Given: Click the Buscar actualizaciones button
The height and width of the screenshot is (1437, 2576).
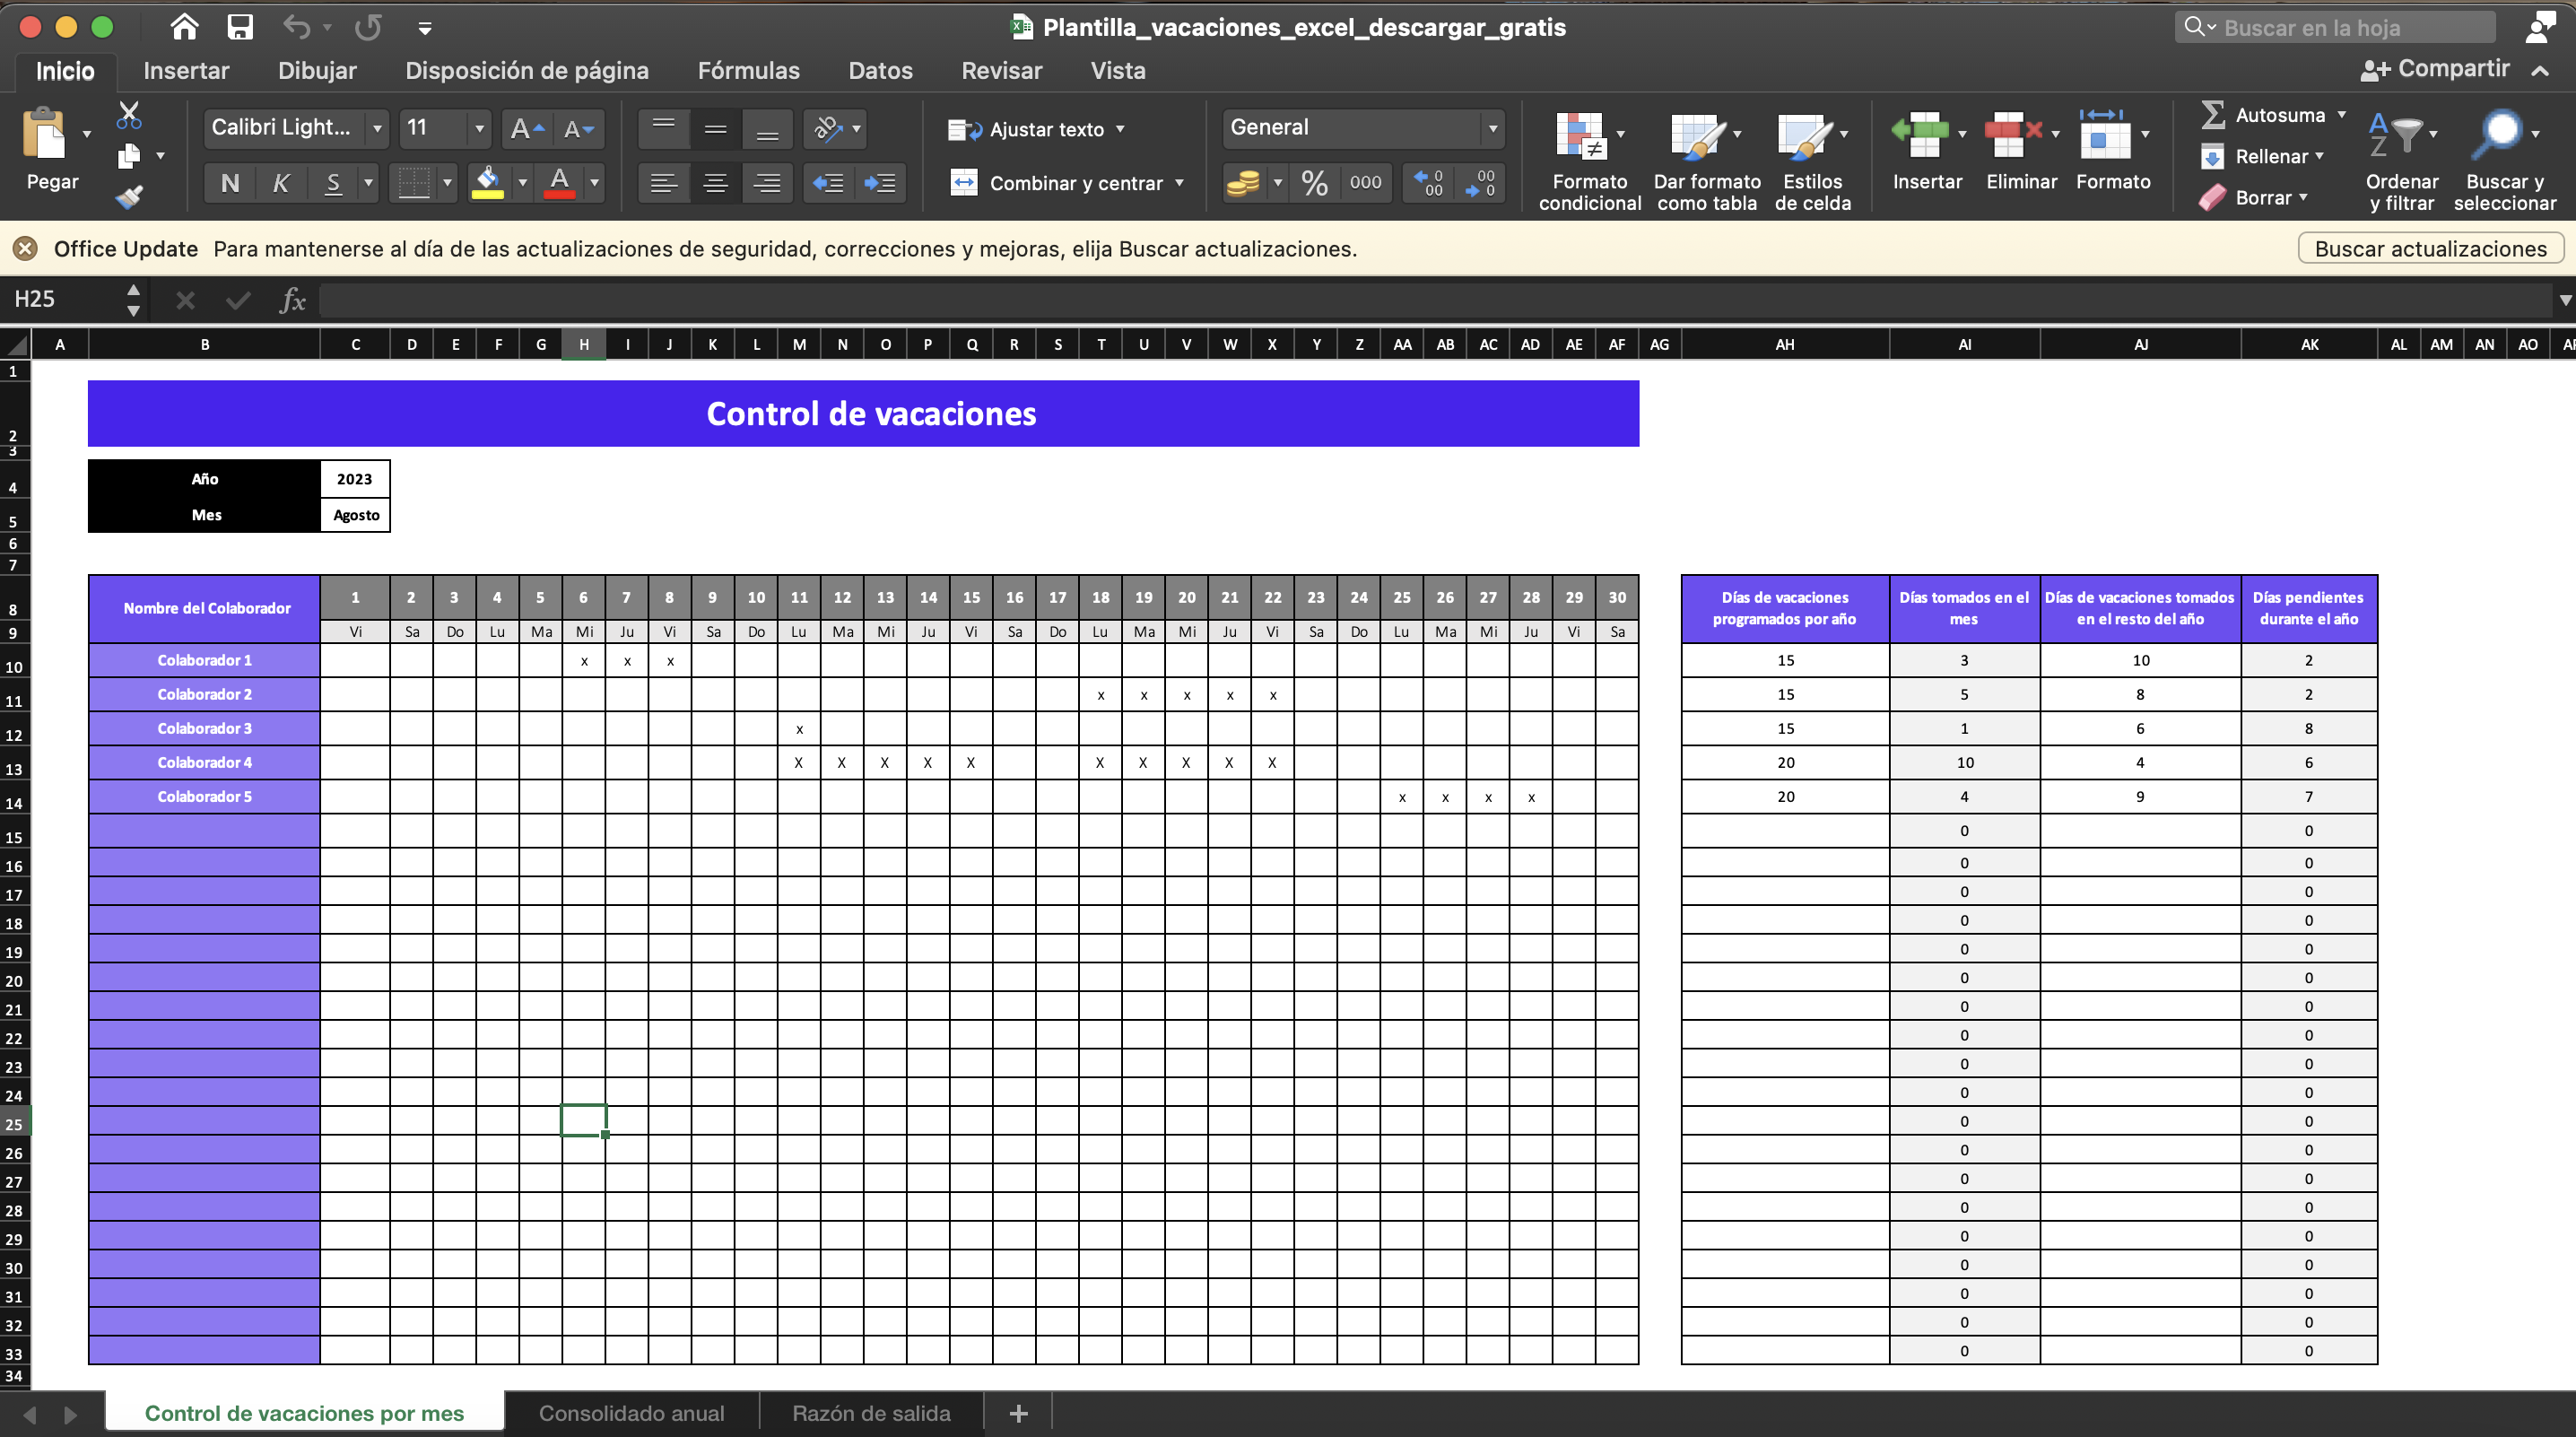Looking at the screenshot, I should tap(2432, 248).
